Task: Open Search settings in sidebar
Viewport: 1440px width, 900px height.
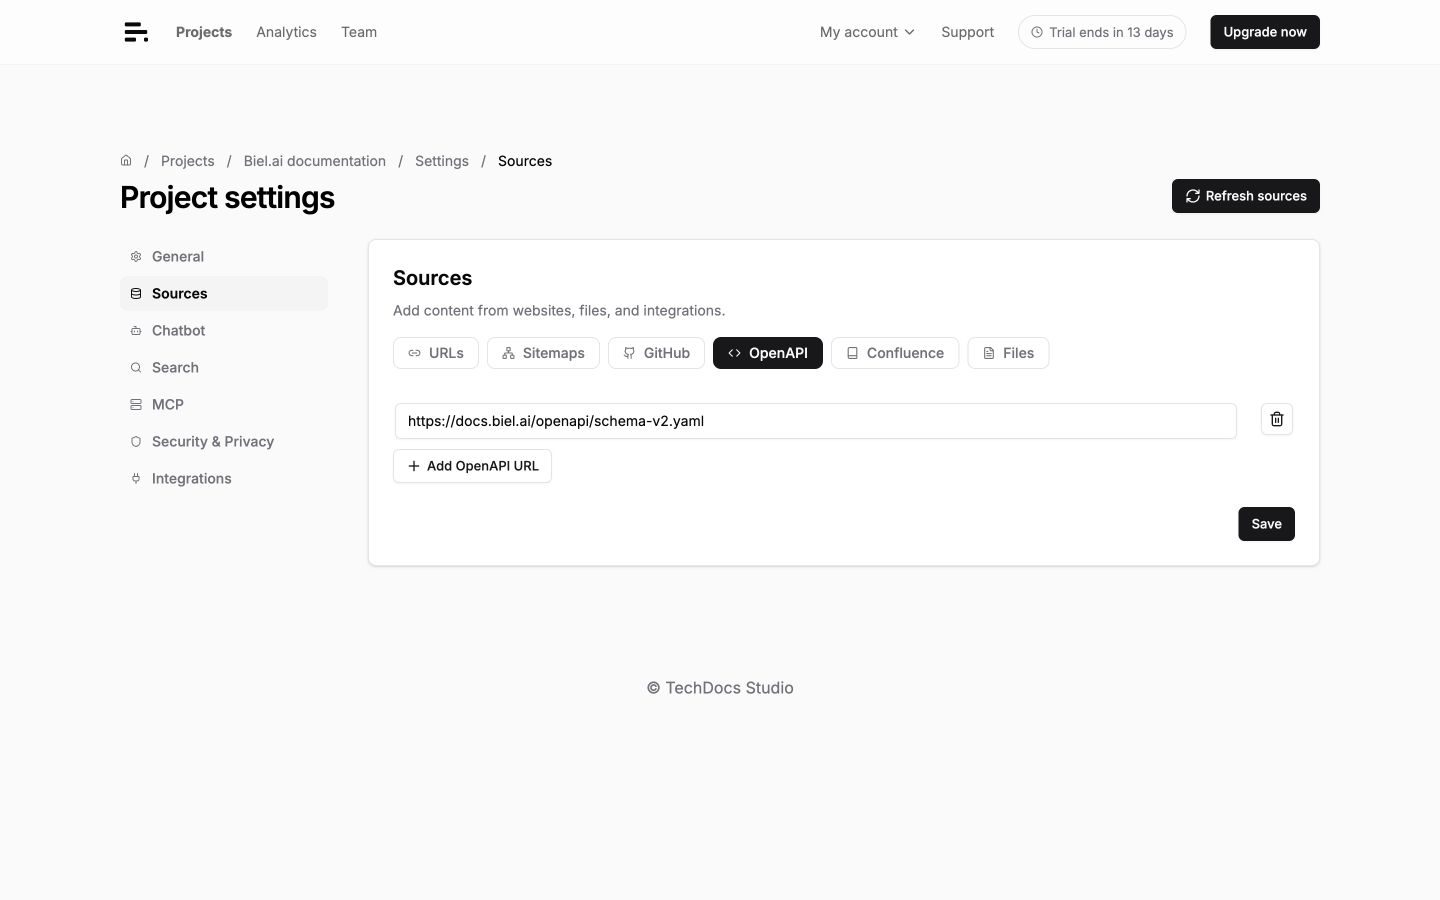Action: click(224, 367)
